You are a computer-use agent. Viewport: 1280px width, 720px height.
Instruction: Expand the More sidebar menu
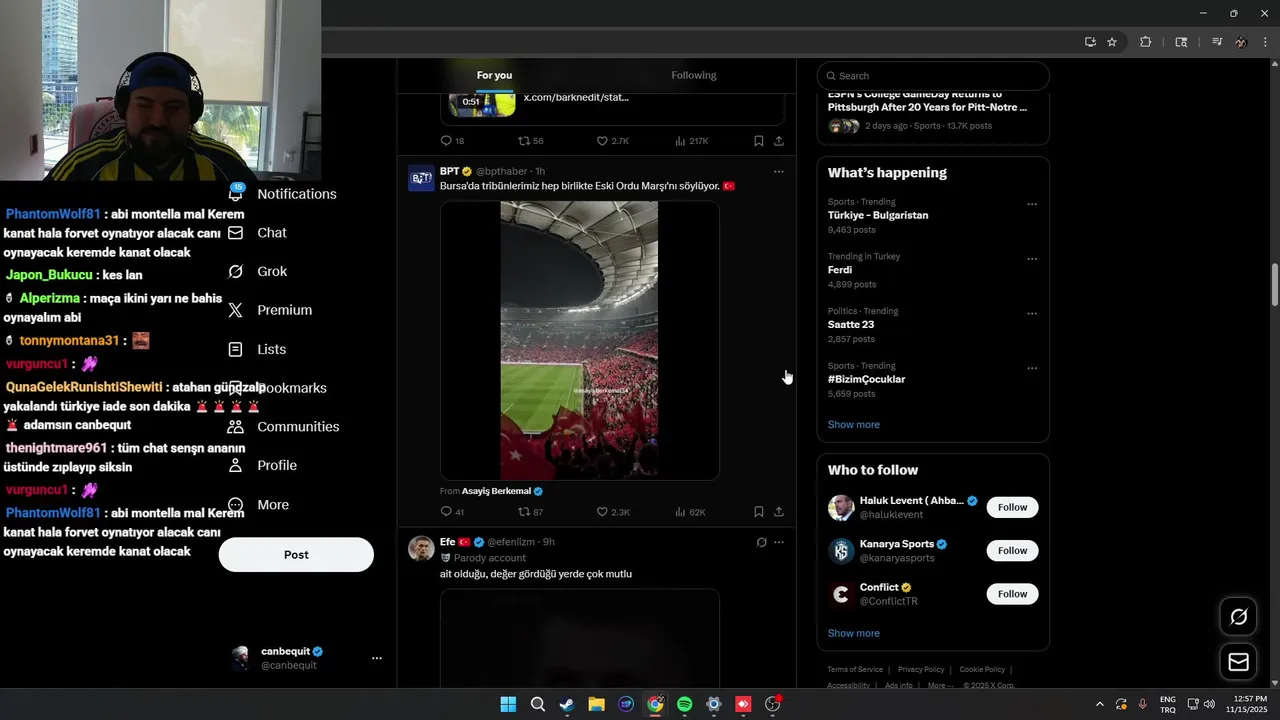(258, 505)
